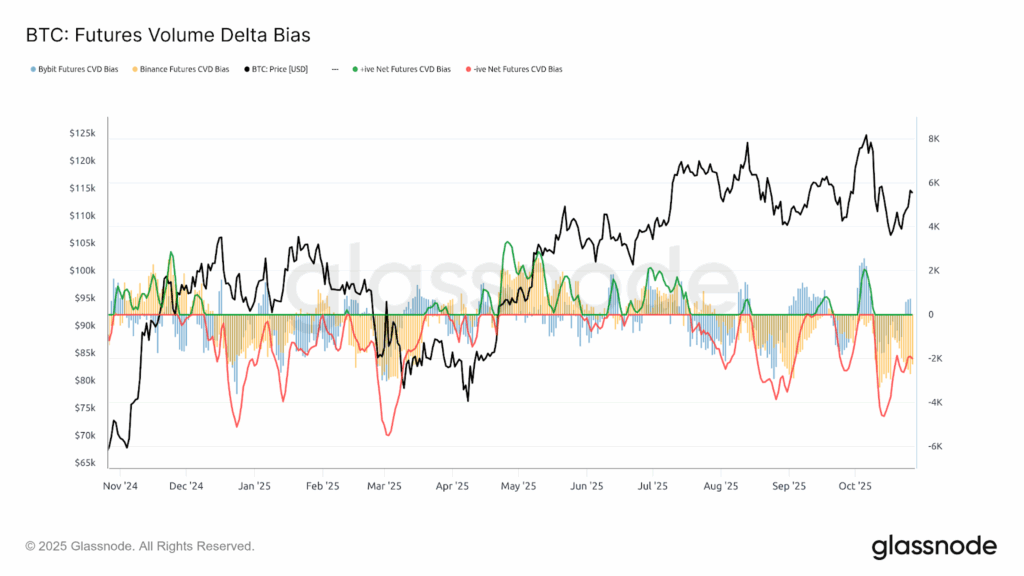Click the chart title BTC: Futures Volume Delta Bias
The width and height of the screenshot is (1024, 576).
(x=168, y=35)
